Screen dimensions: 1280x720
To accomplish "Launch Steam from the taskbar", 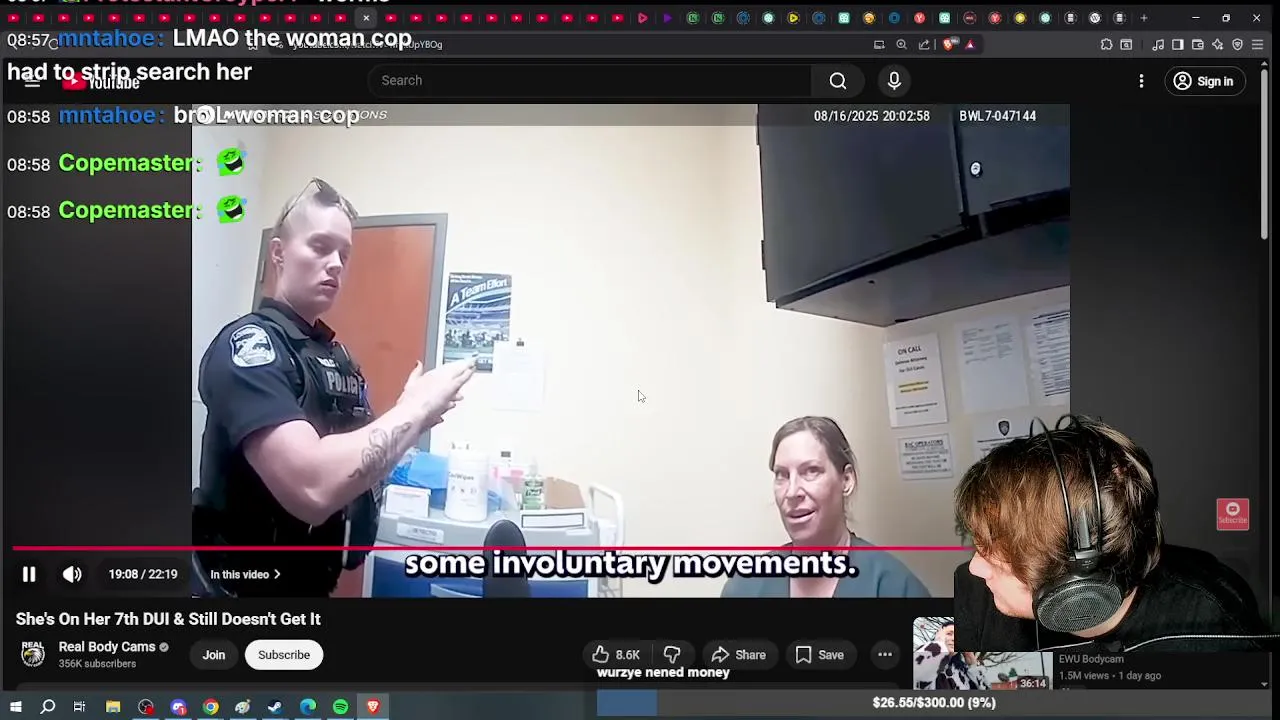I will [275, 707].
